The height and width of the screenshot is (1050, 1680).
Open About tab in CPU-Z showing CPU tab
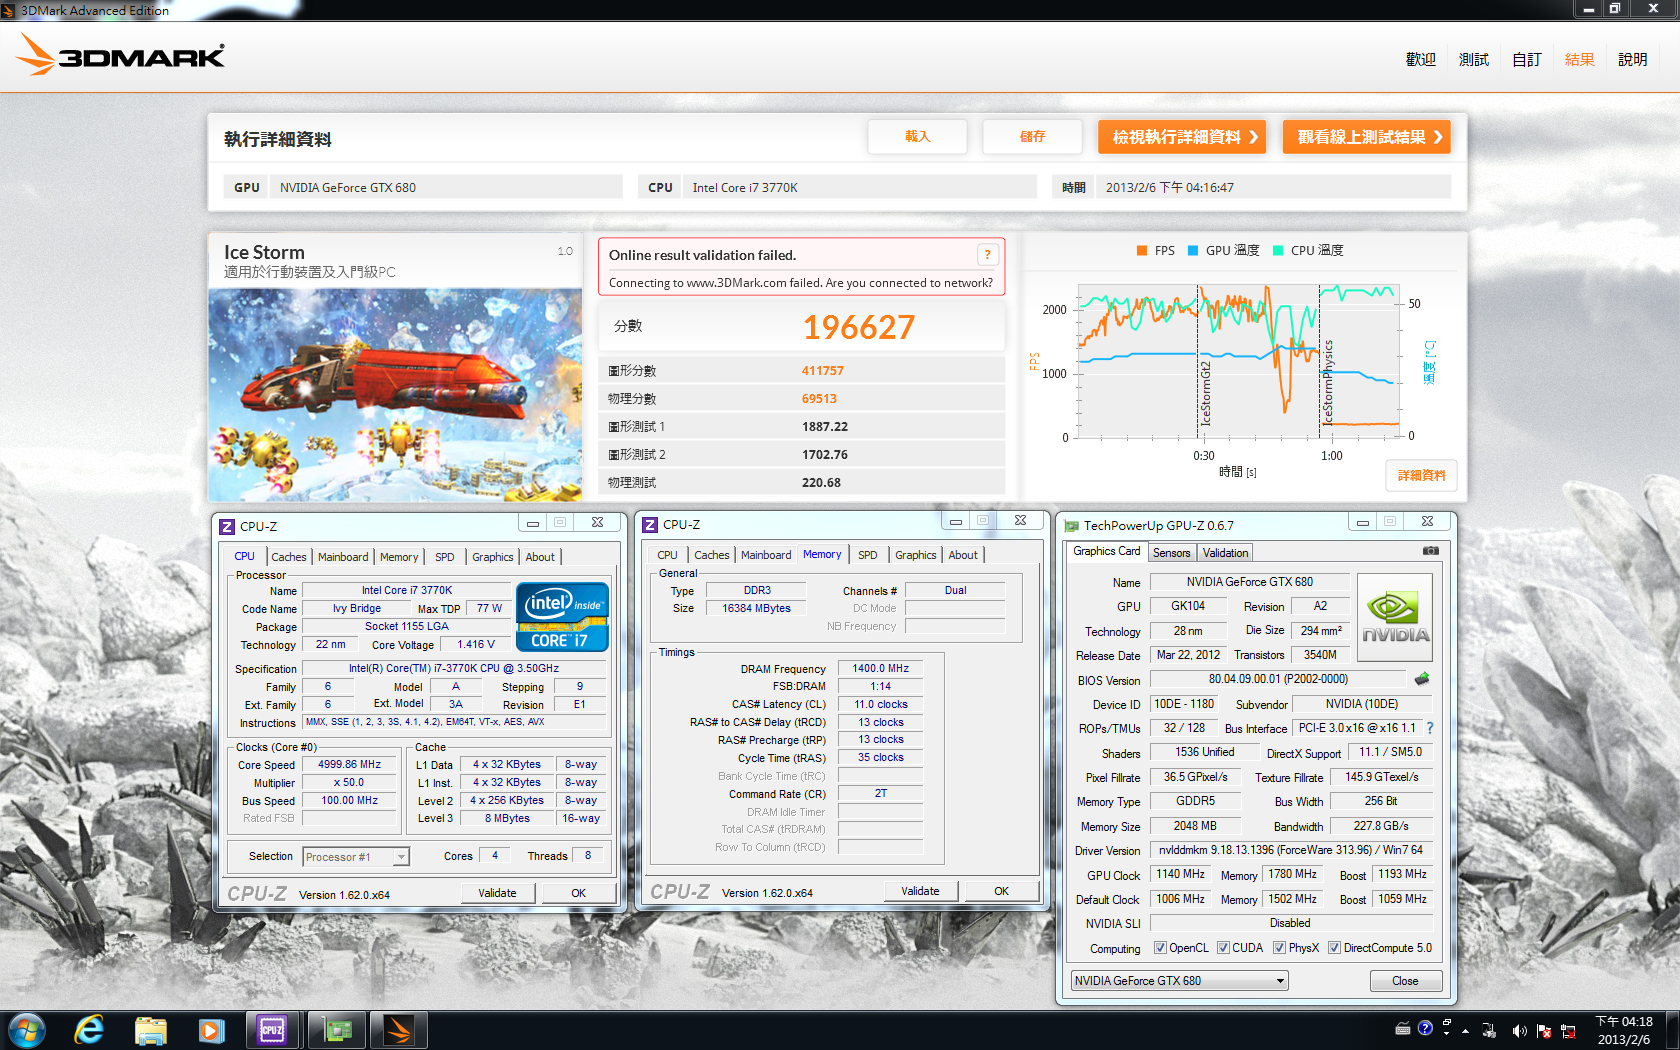click(540, 557)
